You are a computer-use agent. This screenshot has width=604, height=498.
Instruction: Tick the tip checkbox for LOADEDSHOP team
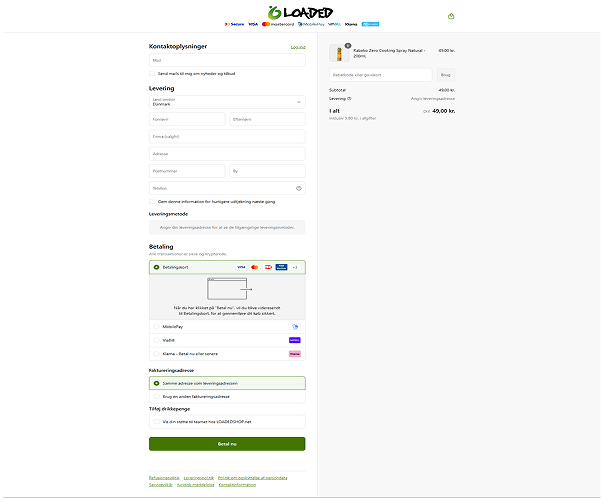click(156, 422)
